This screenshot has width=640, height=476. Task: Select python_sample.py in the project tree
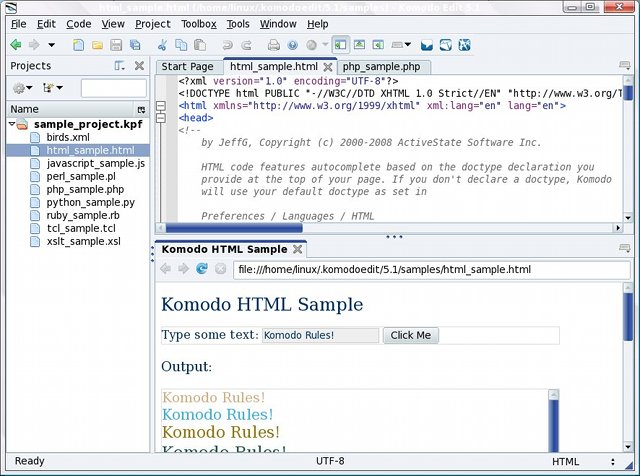[x=90, y=202]
